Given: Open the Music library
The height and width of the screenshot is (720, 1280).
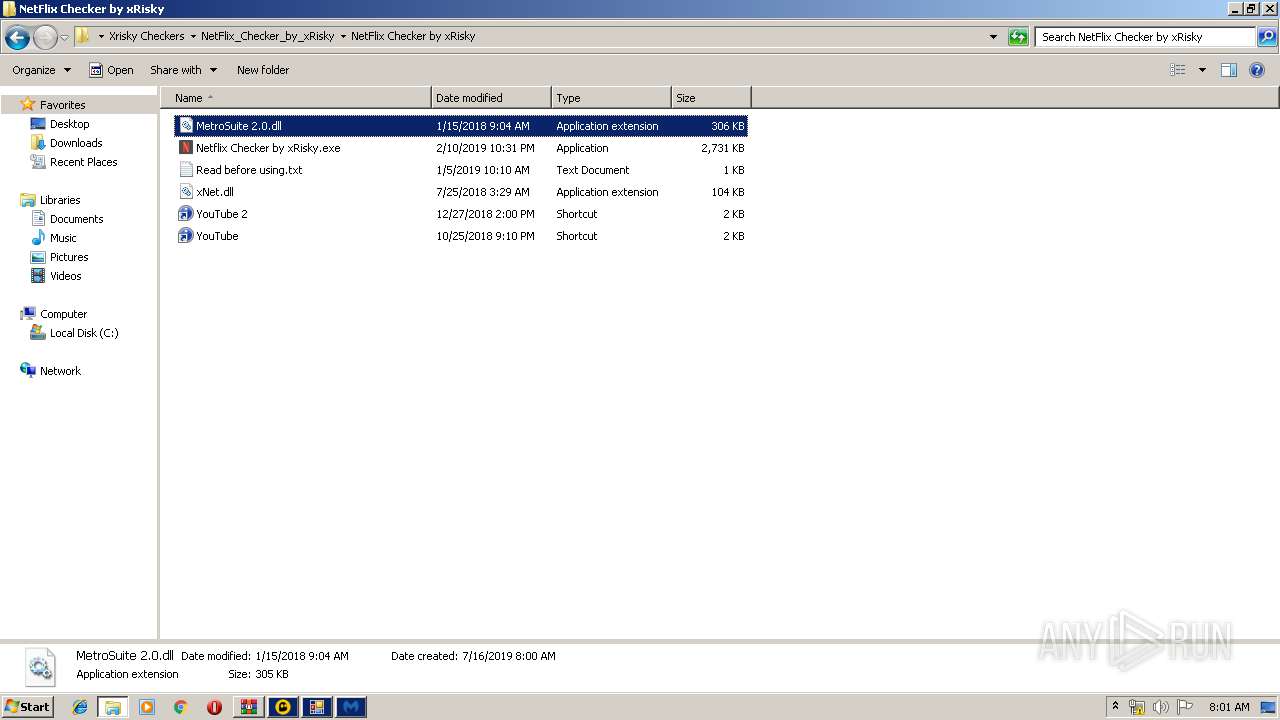Looking at the screenshot, I should click(x=63, y=238).
